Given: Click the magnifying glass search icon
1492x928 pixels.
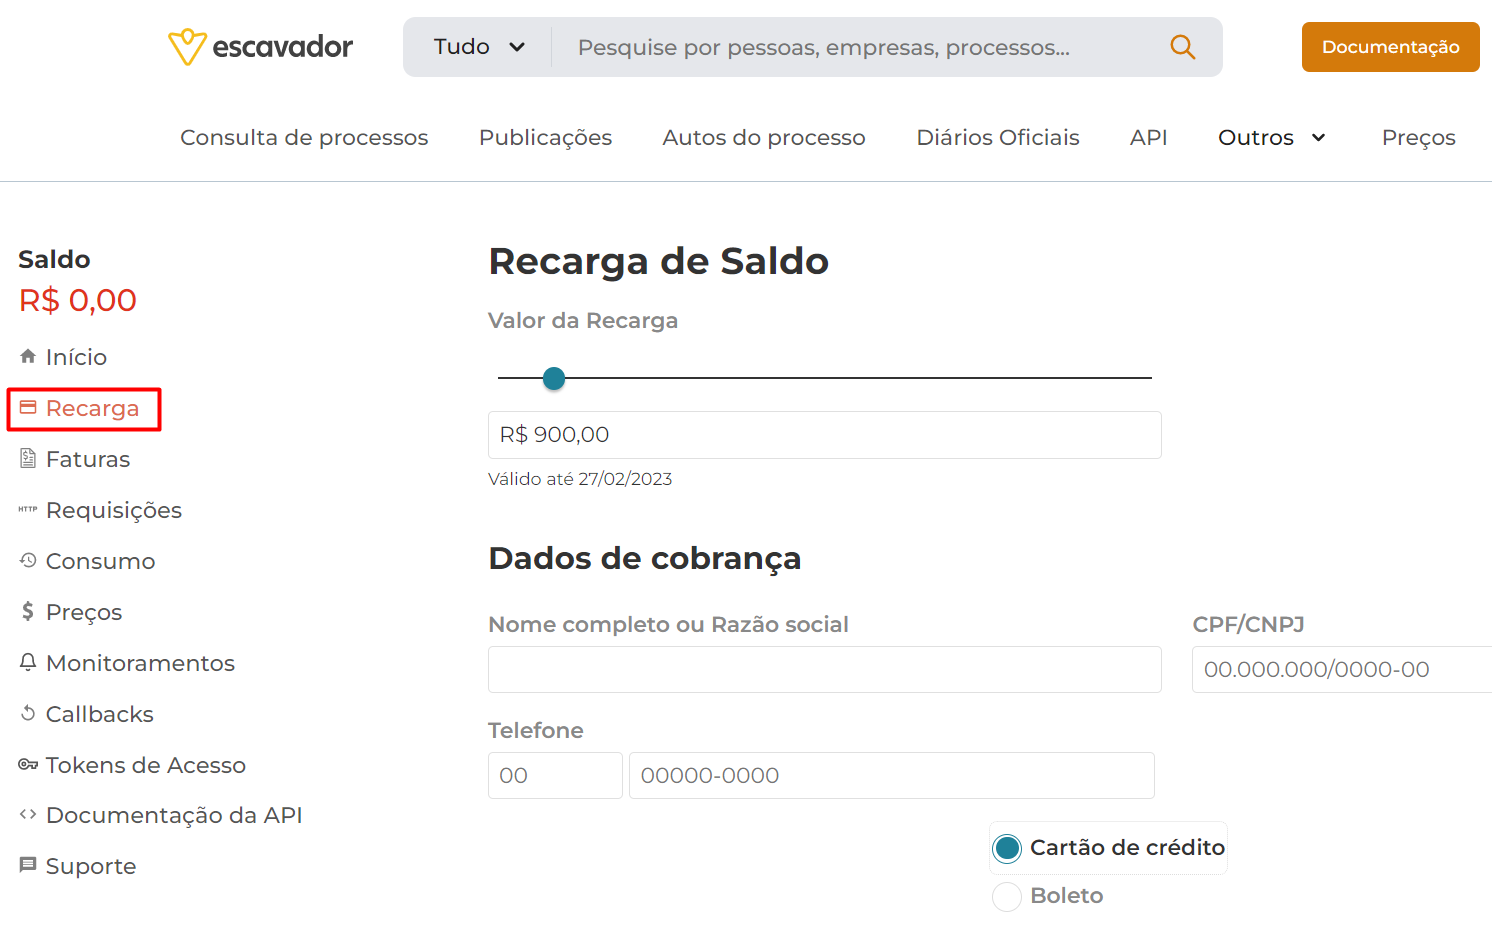Looking at the screenshot, I should tap(1182, 47).
